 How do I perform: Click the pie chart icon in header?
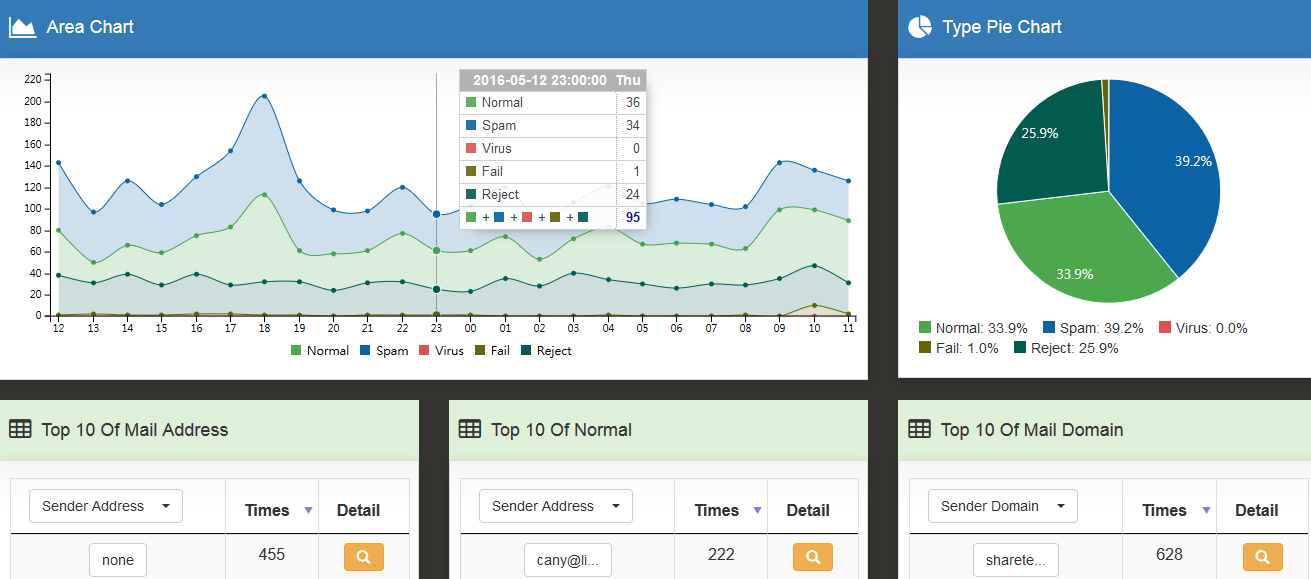[919, 27]
